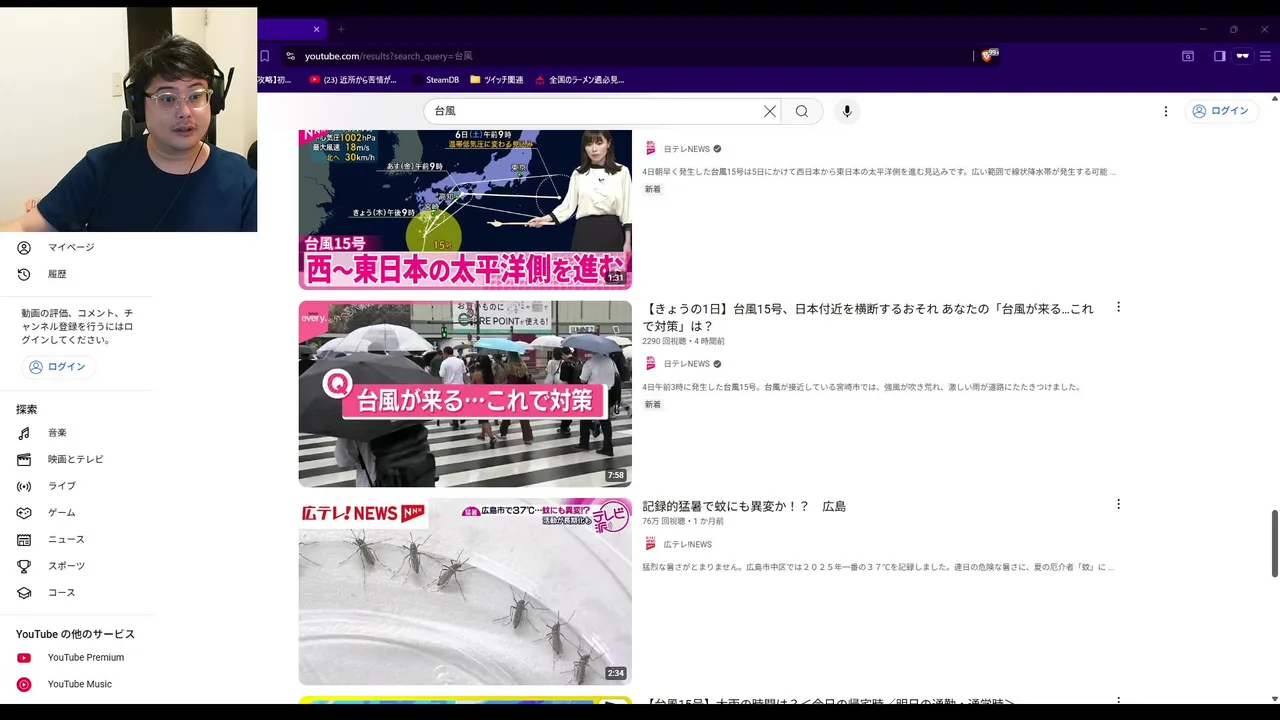Click the wallet icon in browser toolbar
This screenshot has height=720, width=1280.
1188,56
